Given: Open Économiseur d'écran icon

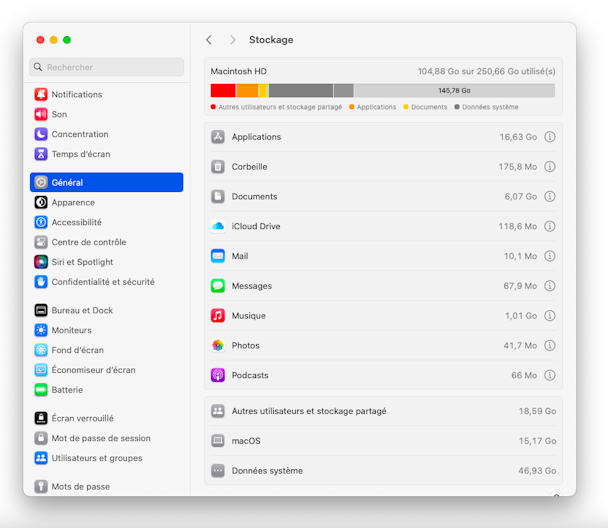Looking at the screenshot, I should tap(41, 370).
